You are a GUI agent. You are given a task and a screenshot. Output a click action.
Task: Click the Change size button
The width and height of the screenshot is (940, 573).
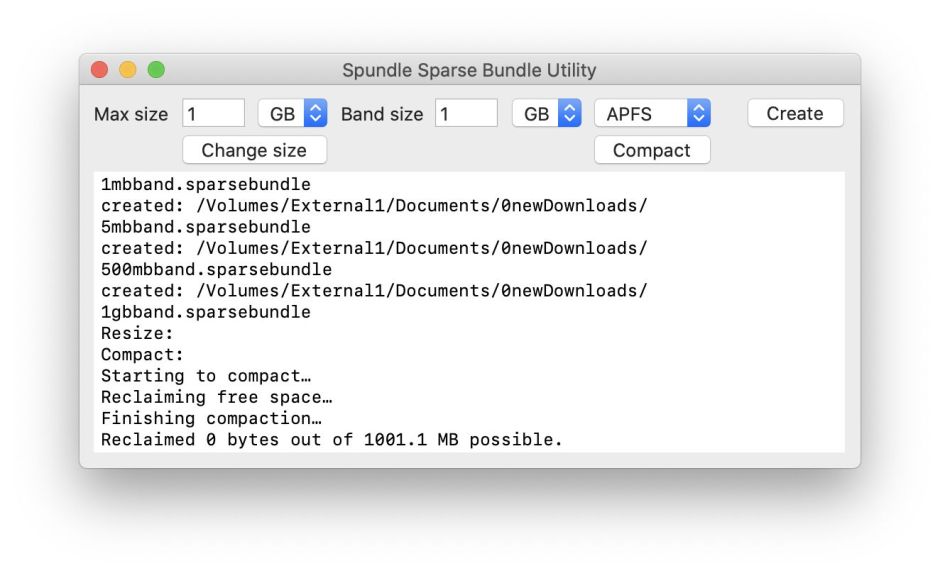[x=254, y=150]
